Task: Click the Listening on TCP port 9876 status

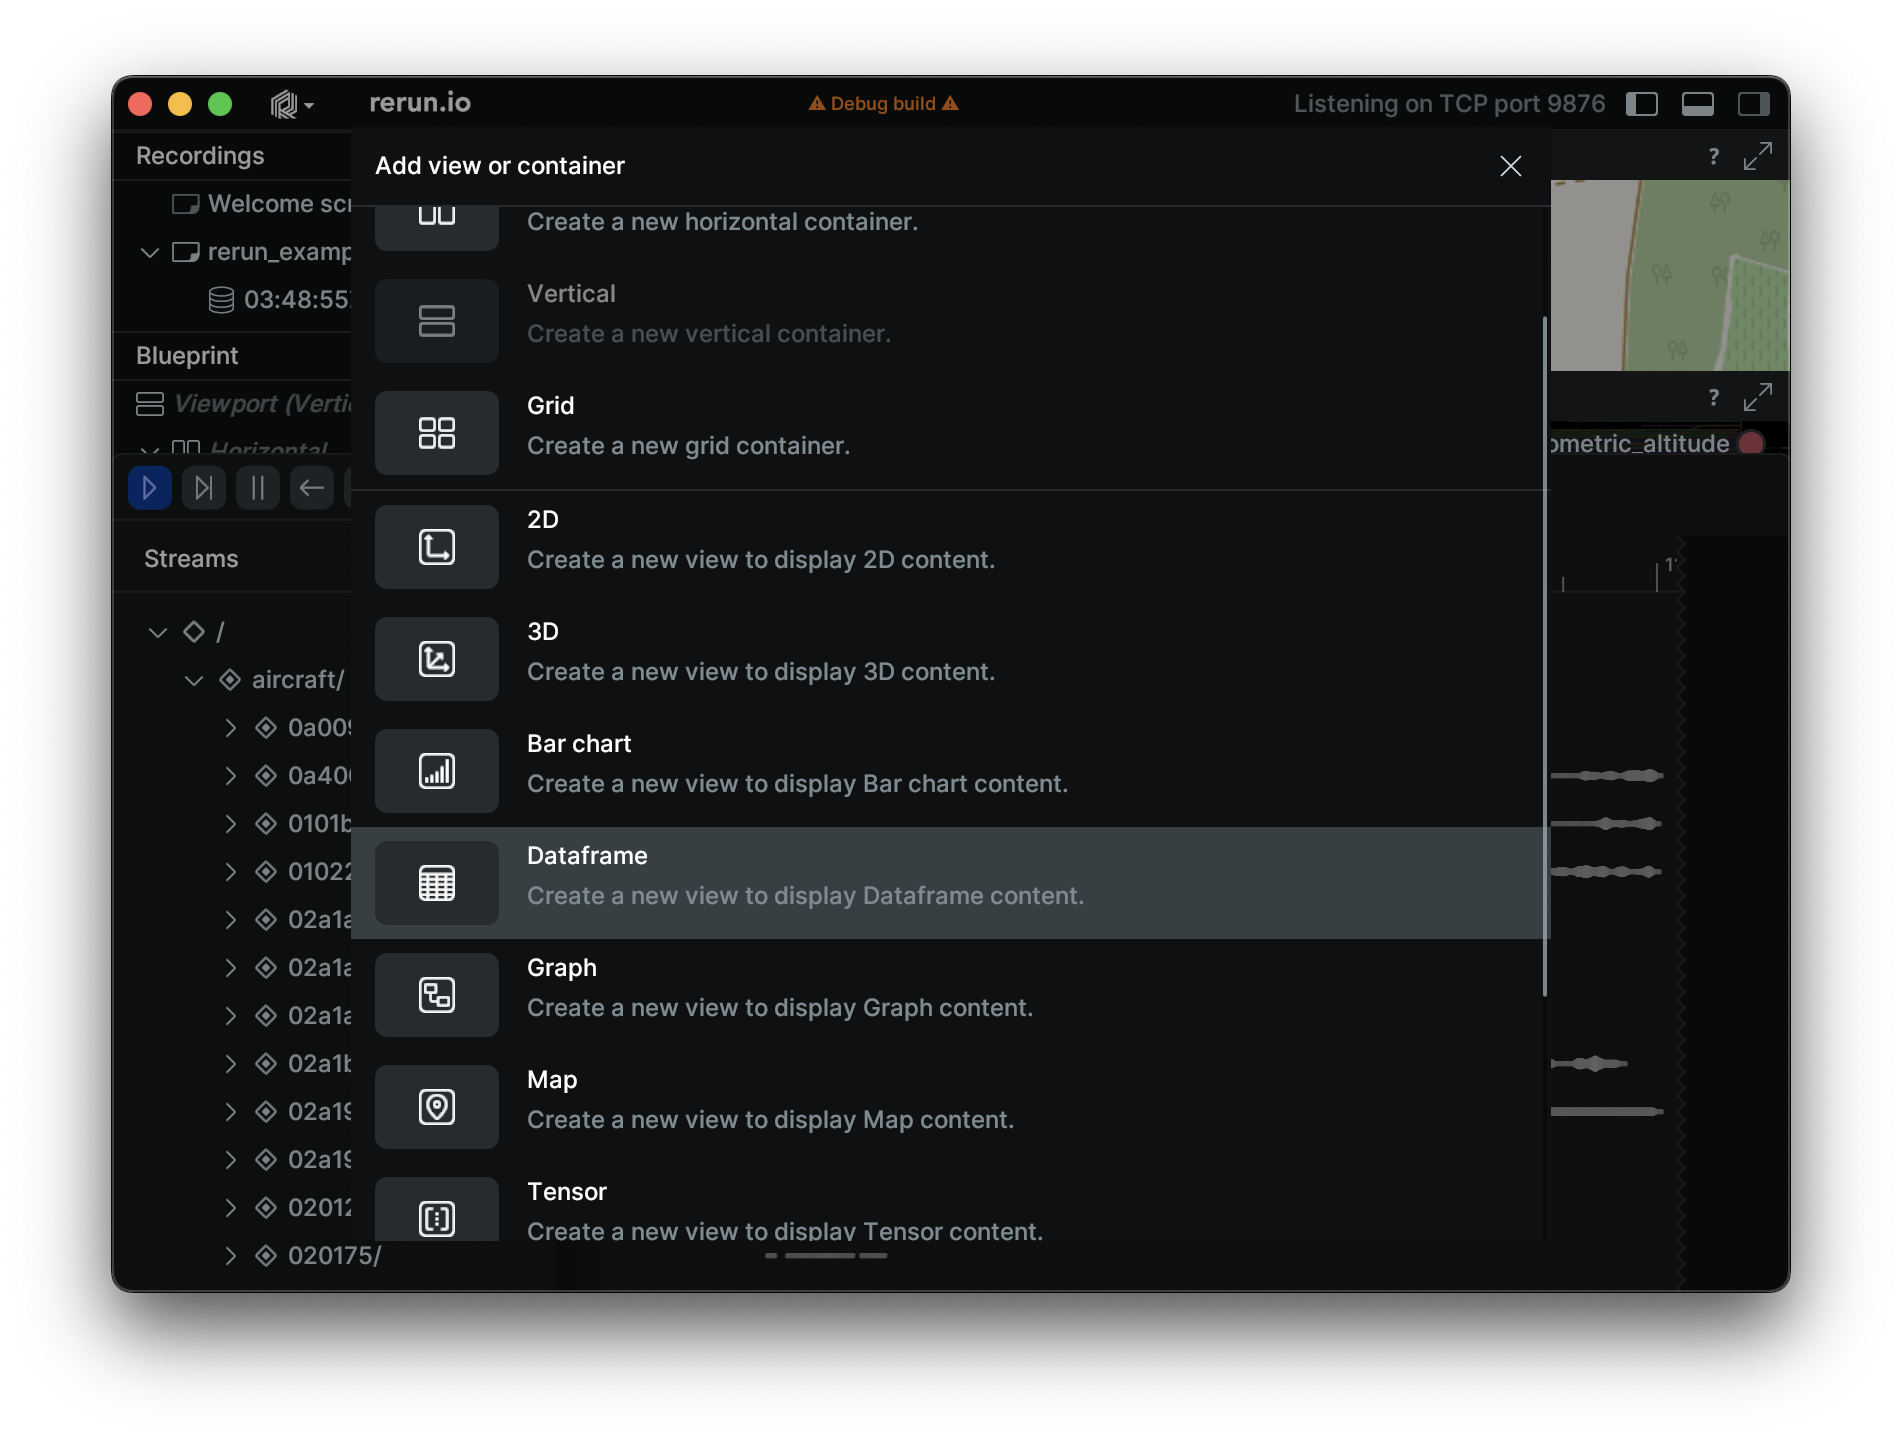Action: (x=1449, y=104)
